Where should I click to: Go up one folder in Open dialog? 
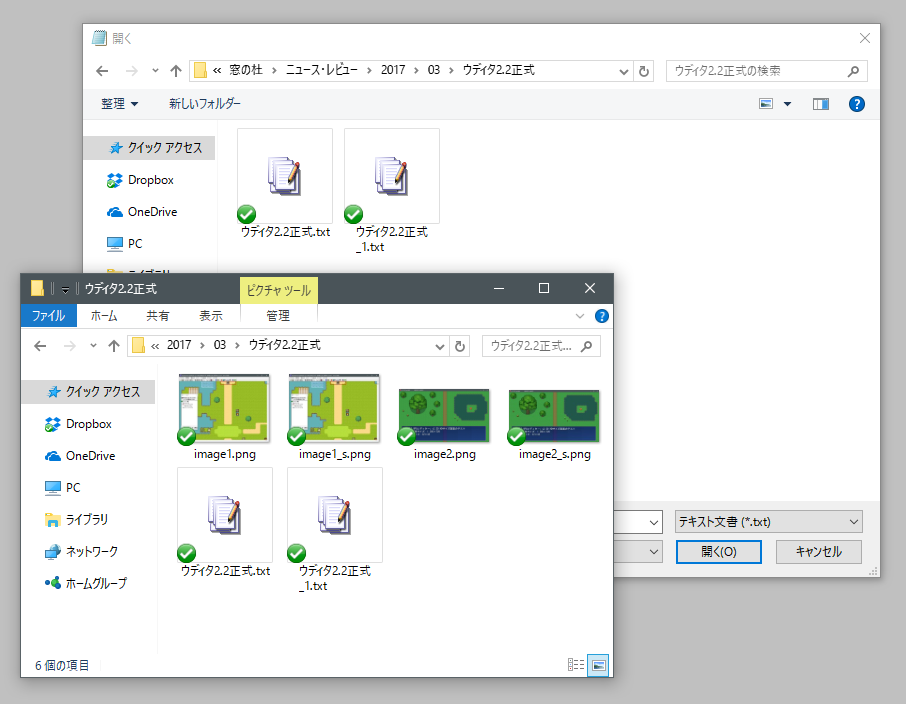[x=176, y=71]
